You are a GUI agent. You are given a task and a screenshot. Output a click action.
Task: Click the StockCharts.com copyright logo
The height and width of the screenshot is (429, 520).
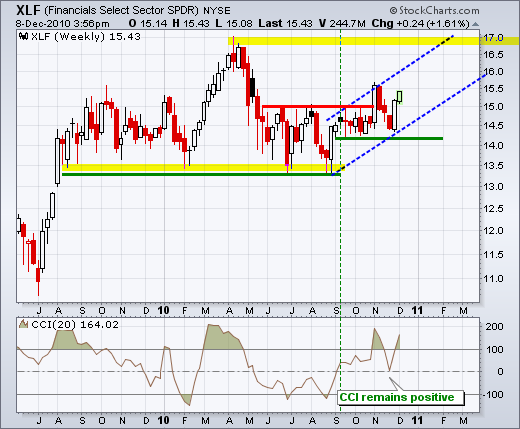click(434, 10)
